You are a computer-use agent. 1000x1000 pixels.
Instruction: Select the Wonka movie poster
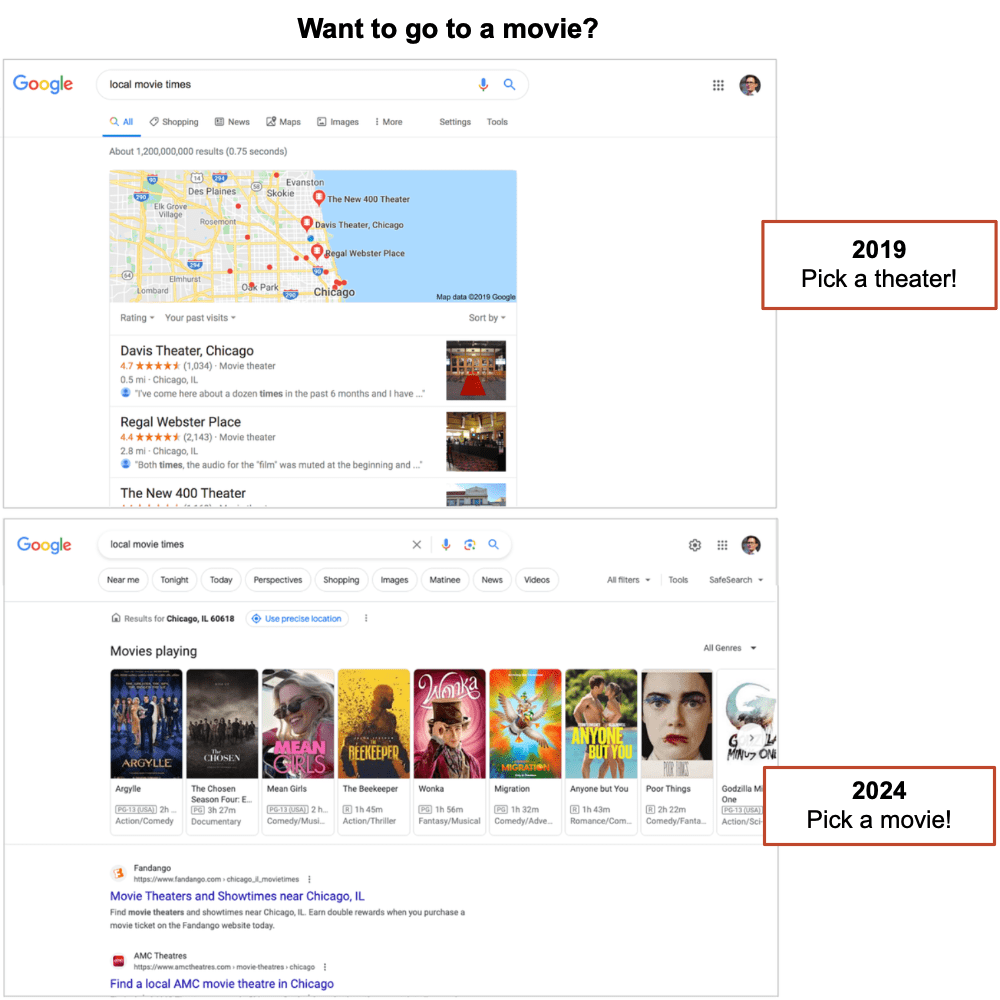[450, 724]
